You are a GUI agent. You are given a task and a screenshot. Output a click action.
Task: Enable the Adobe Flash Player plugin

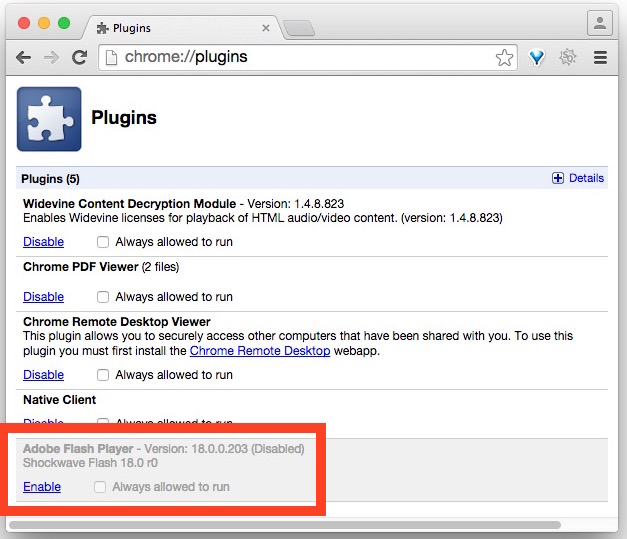(42, 487)
